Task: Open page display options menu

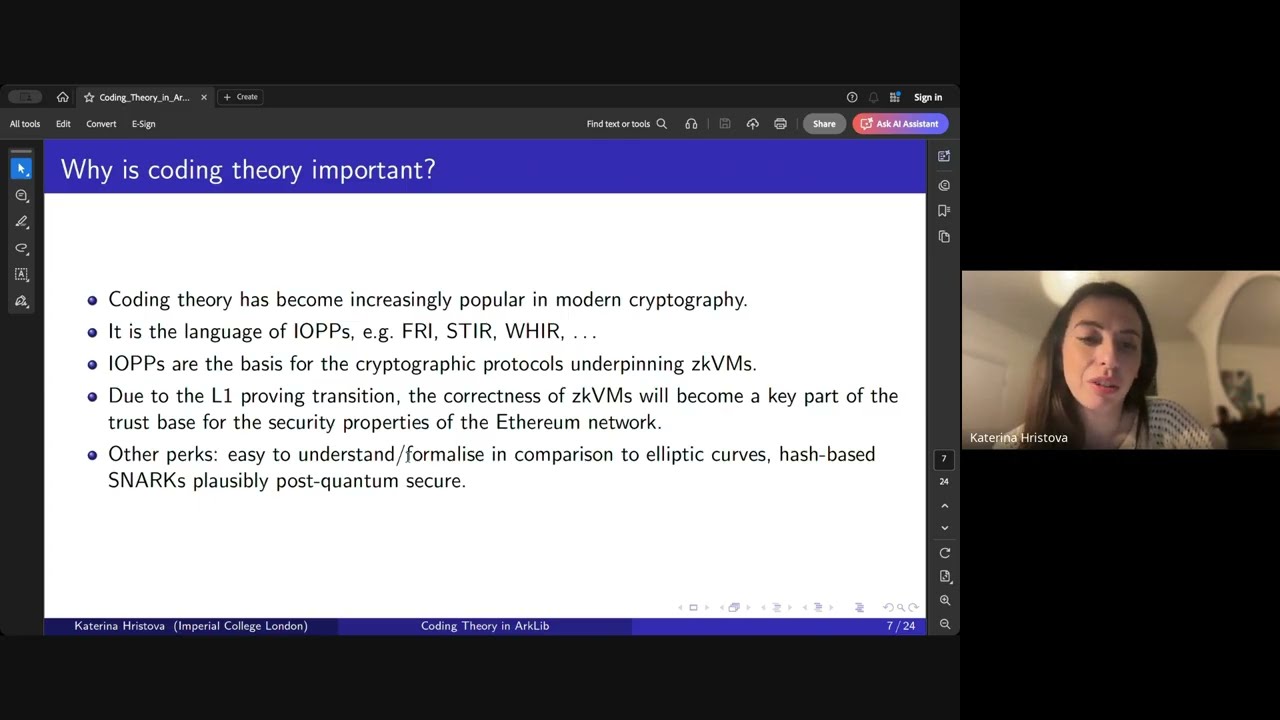Action: click(945, 577)
